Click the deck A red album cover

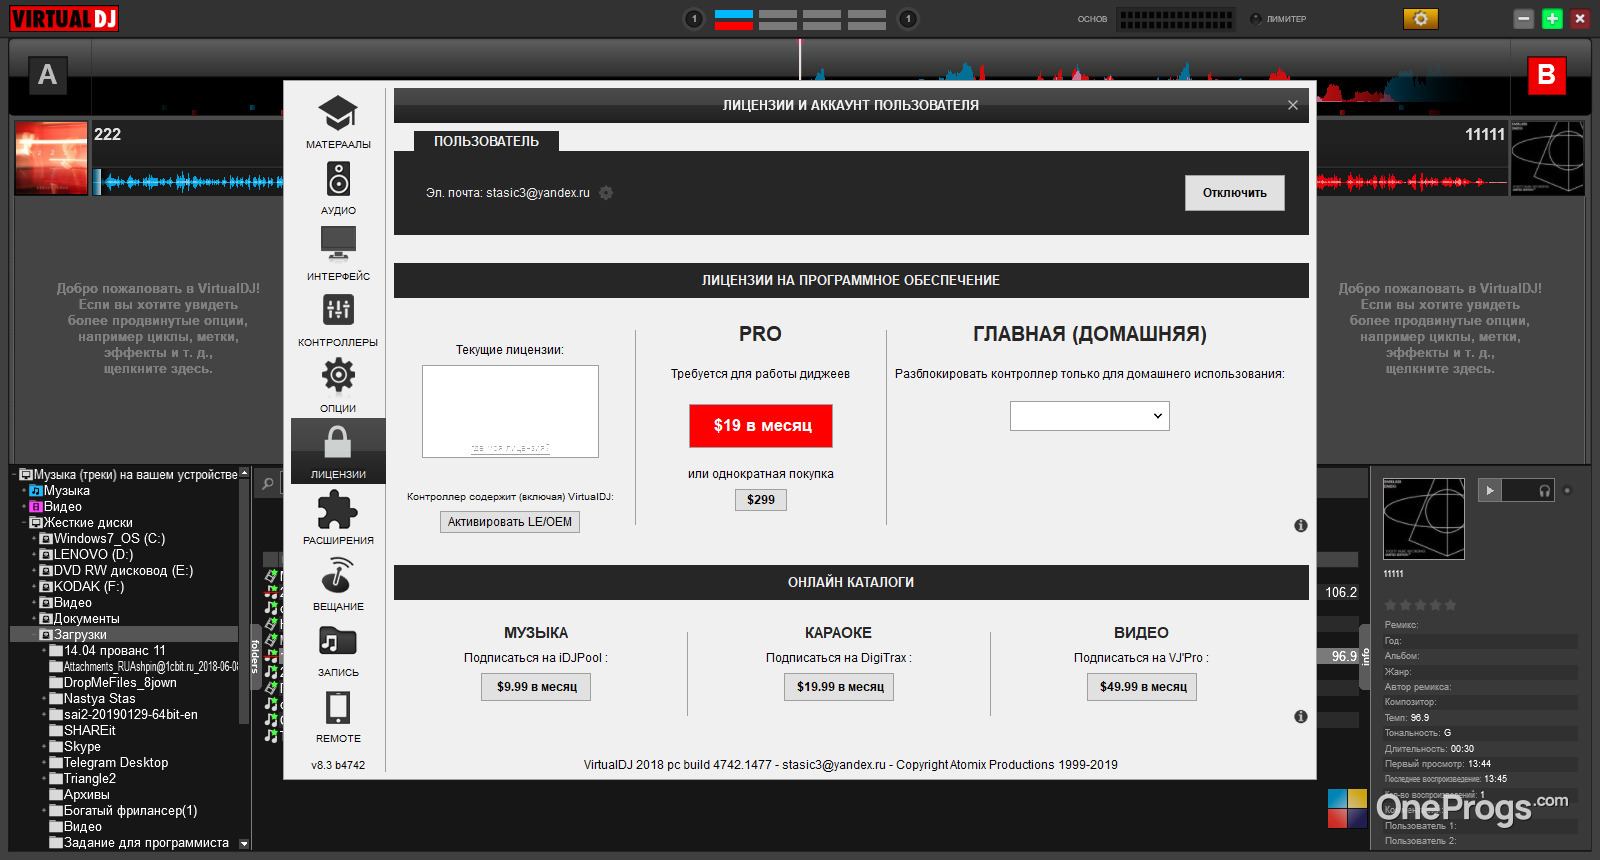pyautogui.click(x=52, y=158)
